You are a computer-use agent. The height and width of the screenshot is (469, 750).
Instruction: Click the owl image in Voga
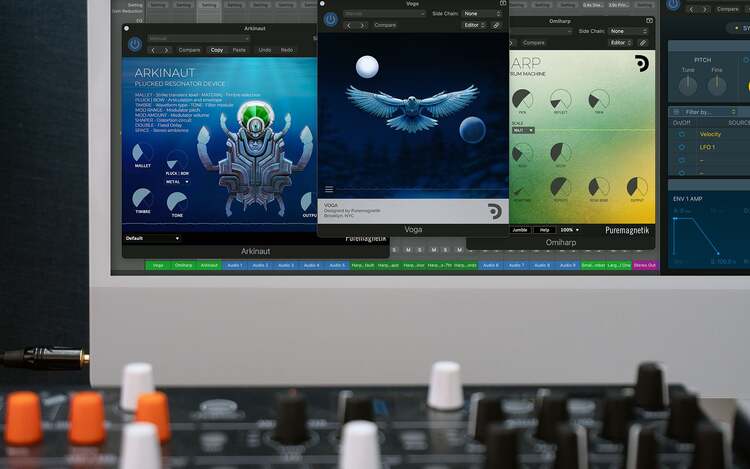pos(412,108)
